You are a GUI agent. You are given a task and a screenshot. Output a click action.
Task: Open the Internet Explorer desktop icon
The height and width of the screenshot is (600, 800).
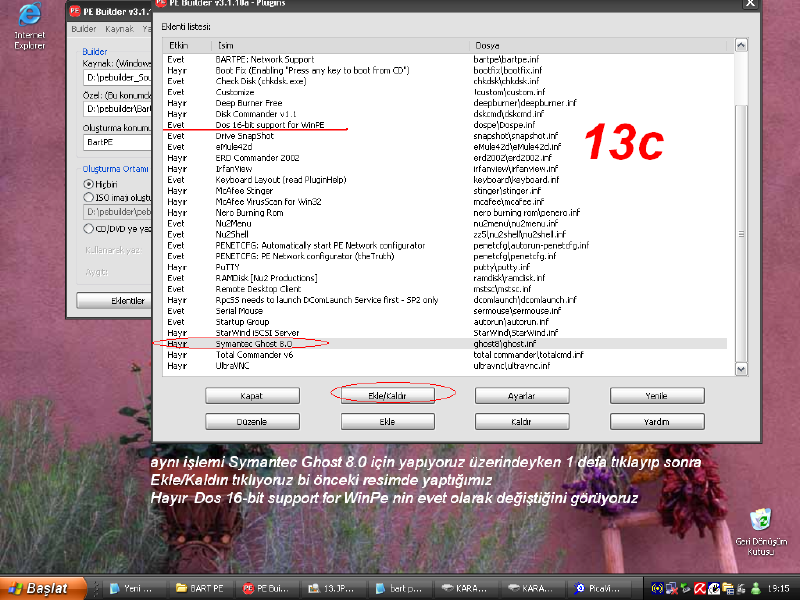click(x=30, y=27)
